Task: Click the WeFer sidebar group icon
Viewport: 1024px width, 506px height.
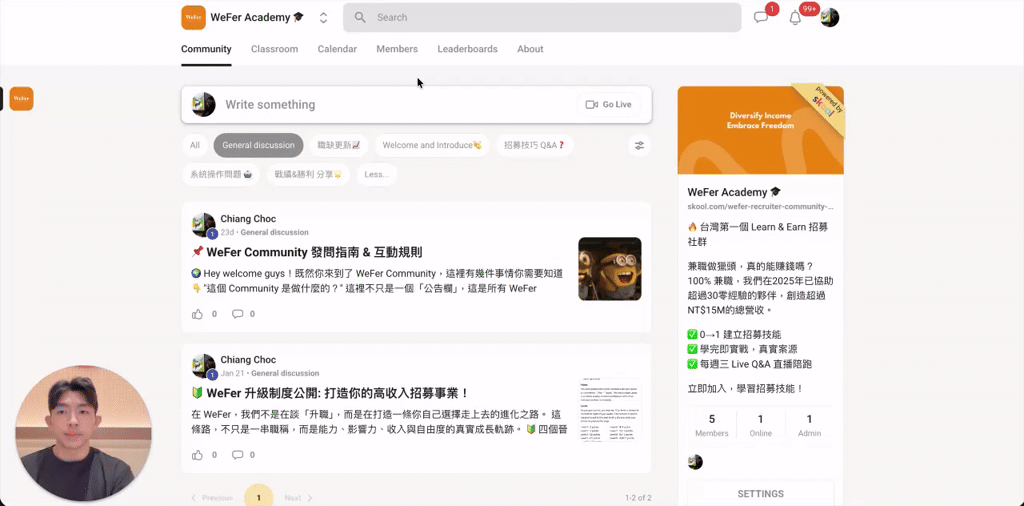Action: tap(22, 99)
